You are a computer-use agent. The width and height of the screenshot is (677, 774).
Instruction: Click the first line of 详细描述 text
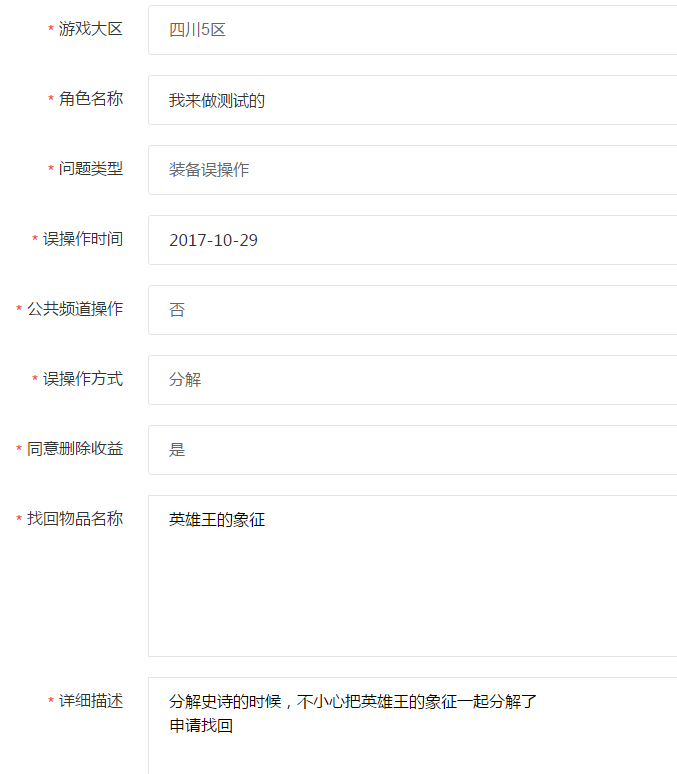(353, 702)
